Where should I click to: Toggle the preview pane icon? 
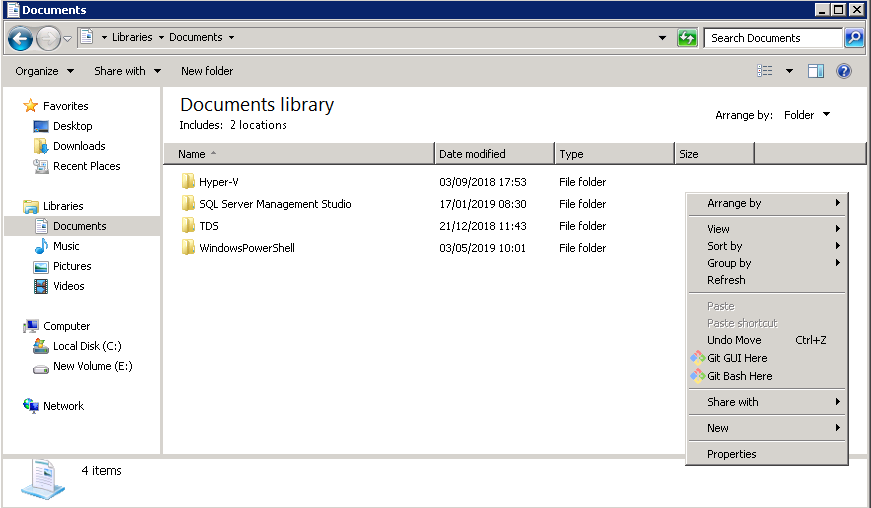click(x=815, y=71)
